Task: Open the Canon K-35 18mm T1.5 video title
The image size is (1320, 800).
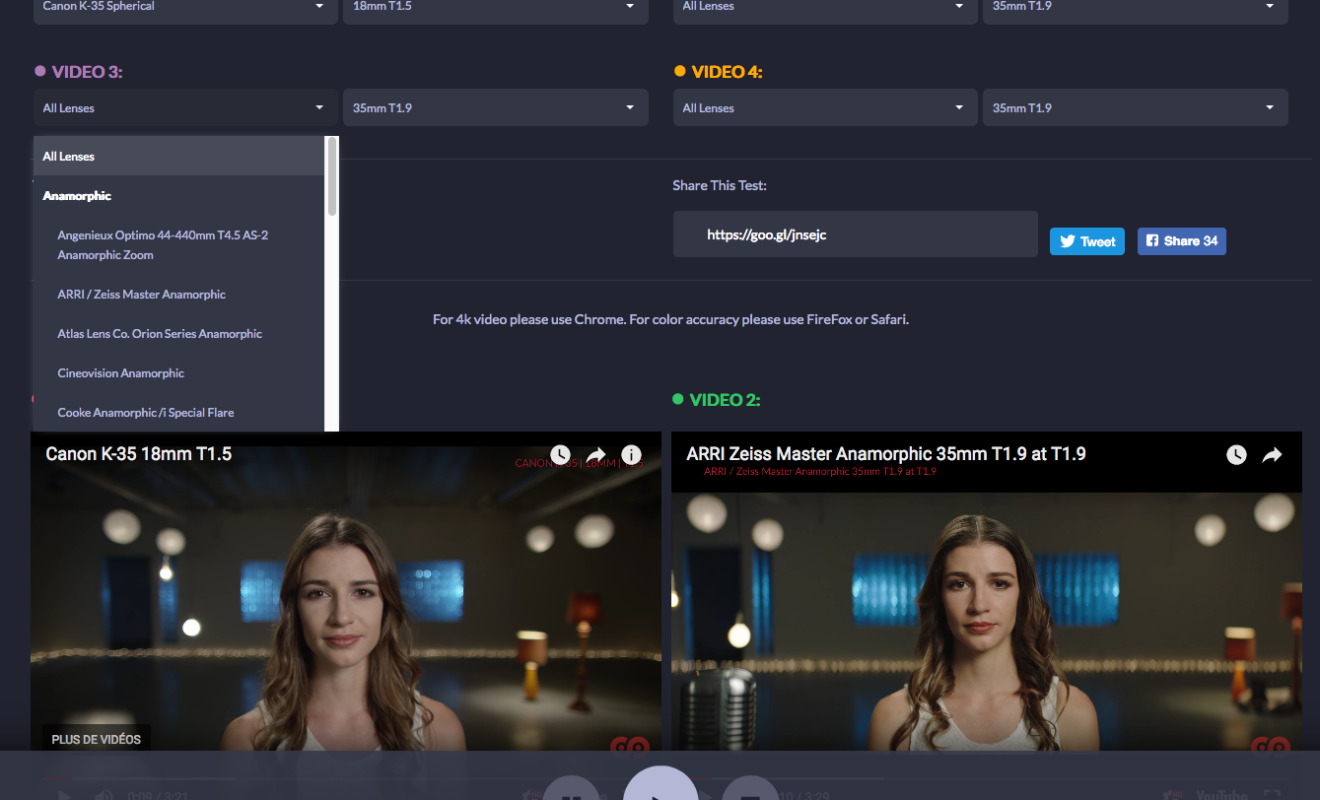Action: tap(139, 454)
